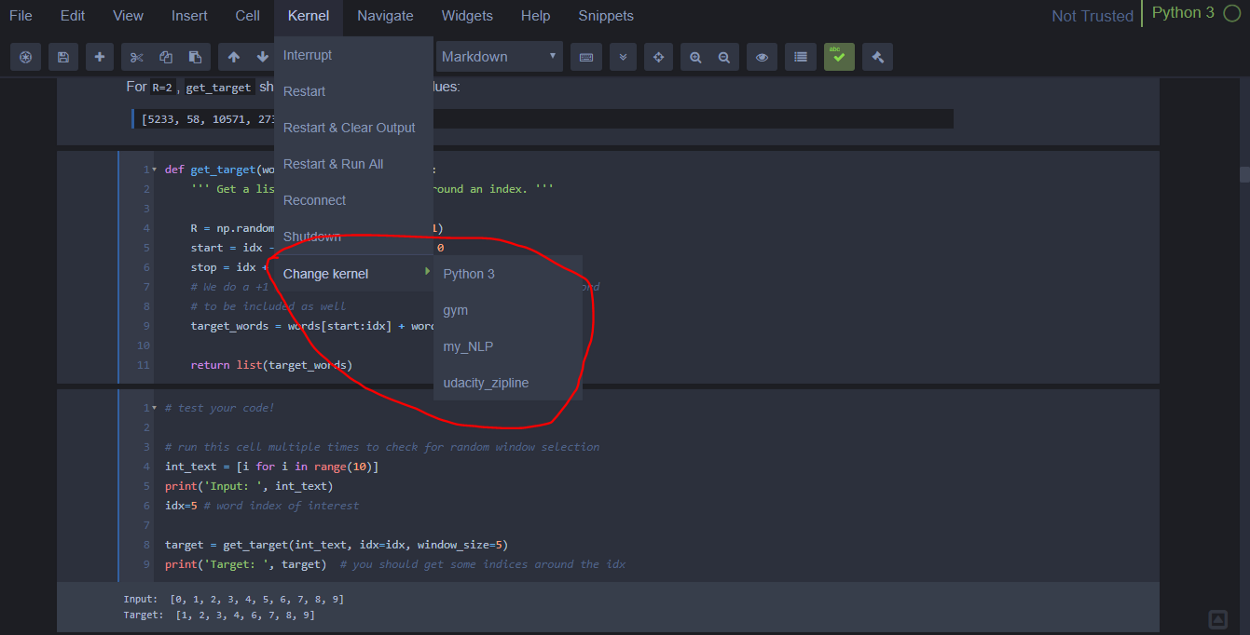Click the gavel toolbar icon
1250x635 pixels.
click(x=877, y=57)
